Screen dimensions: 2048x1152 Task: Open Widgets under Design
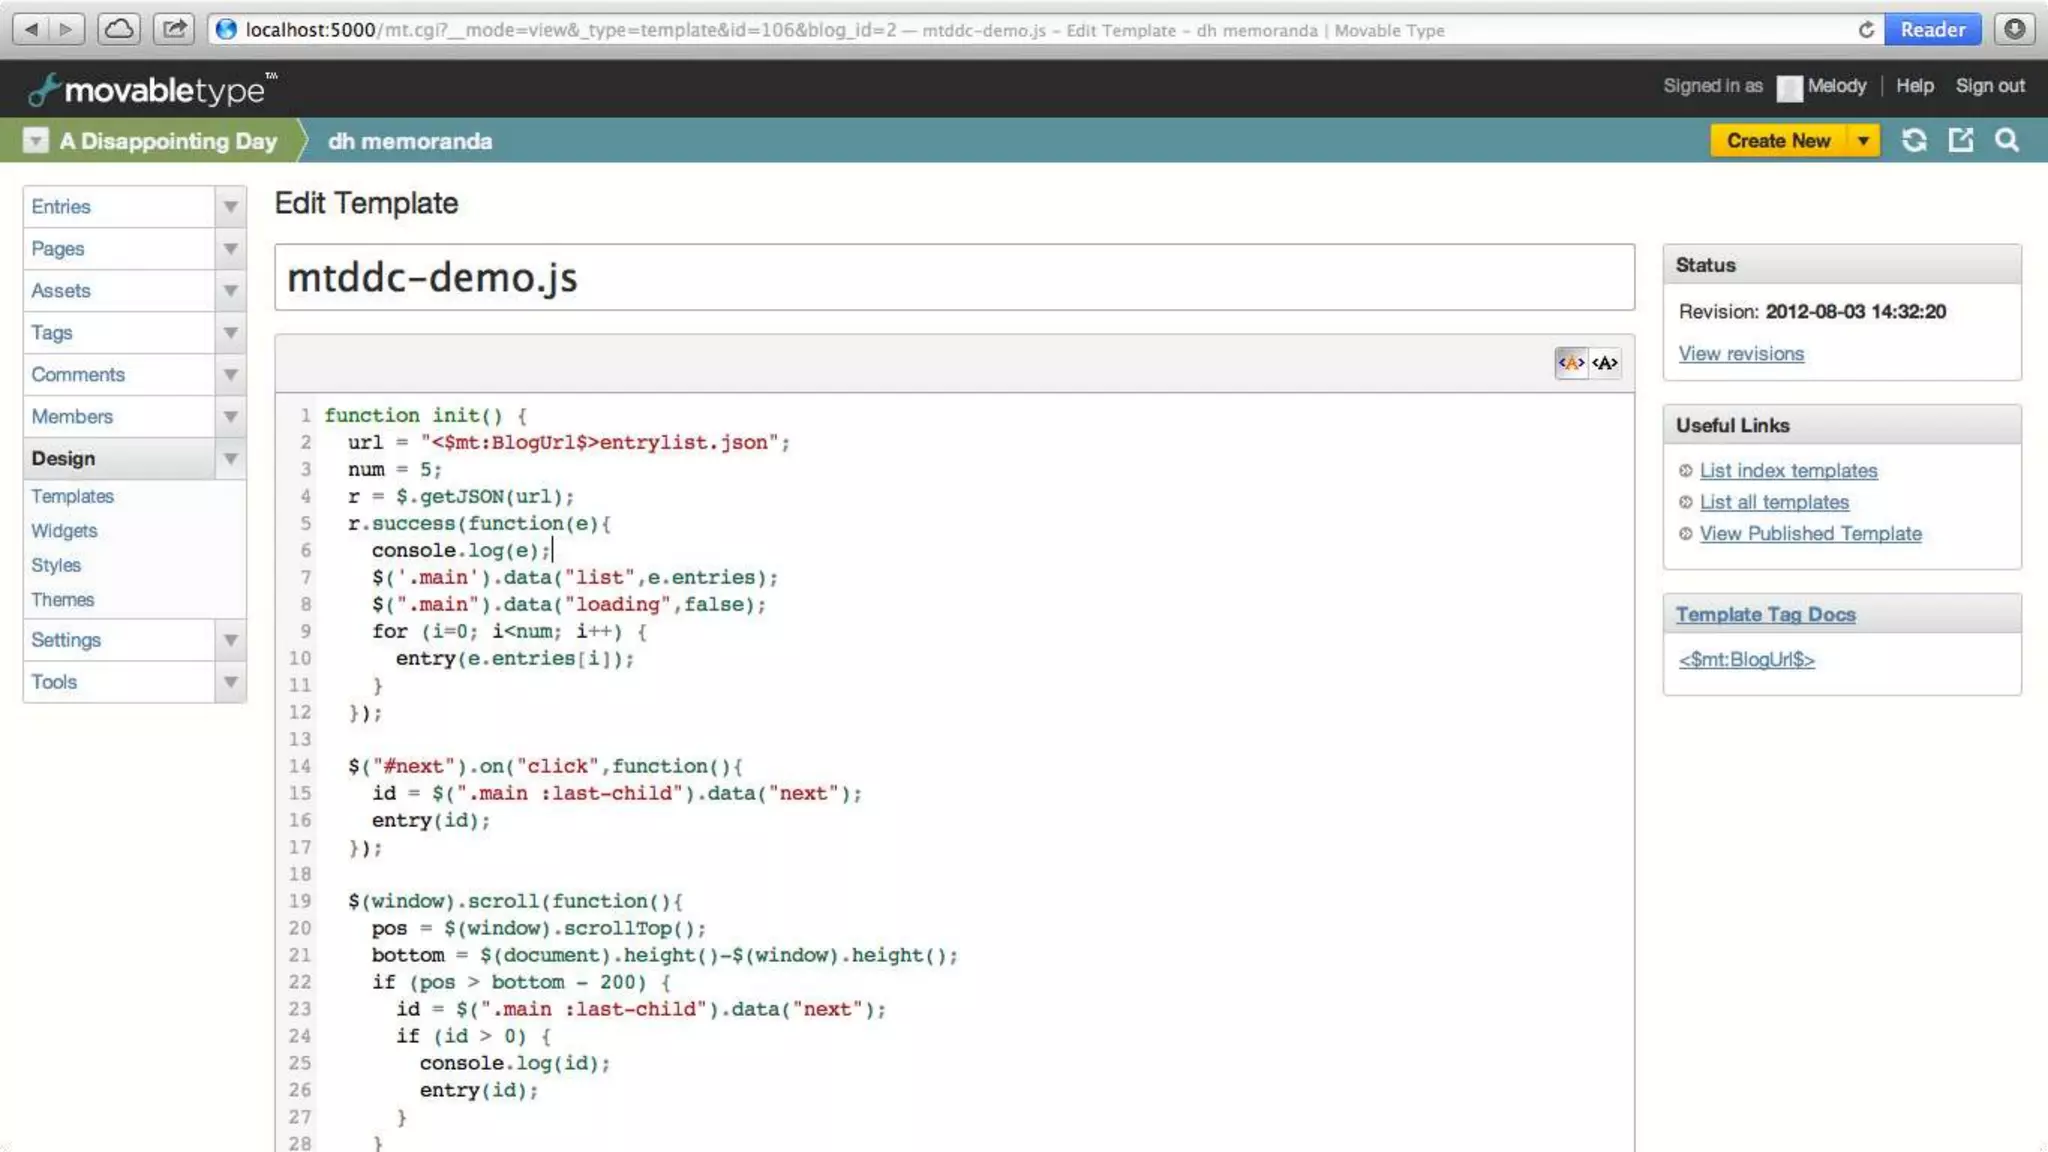pyautogui.click(x=64, y=530)
